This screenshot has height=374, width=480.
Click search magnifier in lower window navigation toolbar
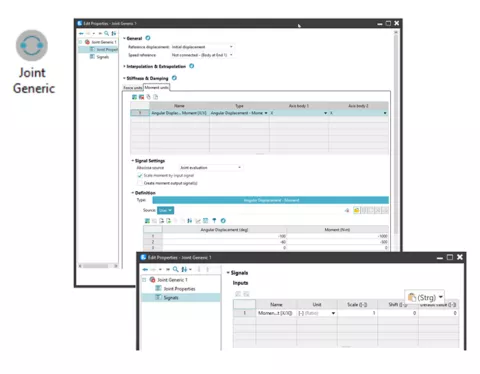click(176, 269)
